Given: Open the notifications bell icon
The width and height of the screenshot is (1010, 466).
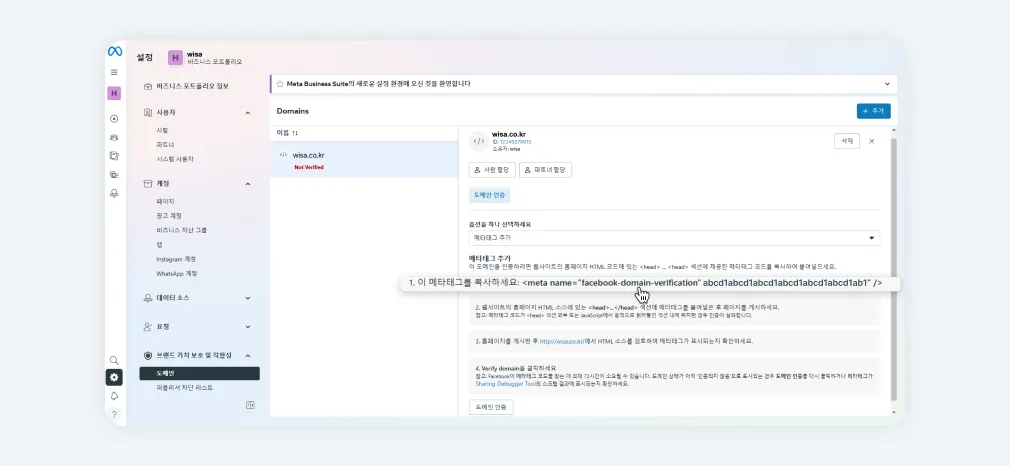Looking at the screenshot, I should pos(114,396).
